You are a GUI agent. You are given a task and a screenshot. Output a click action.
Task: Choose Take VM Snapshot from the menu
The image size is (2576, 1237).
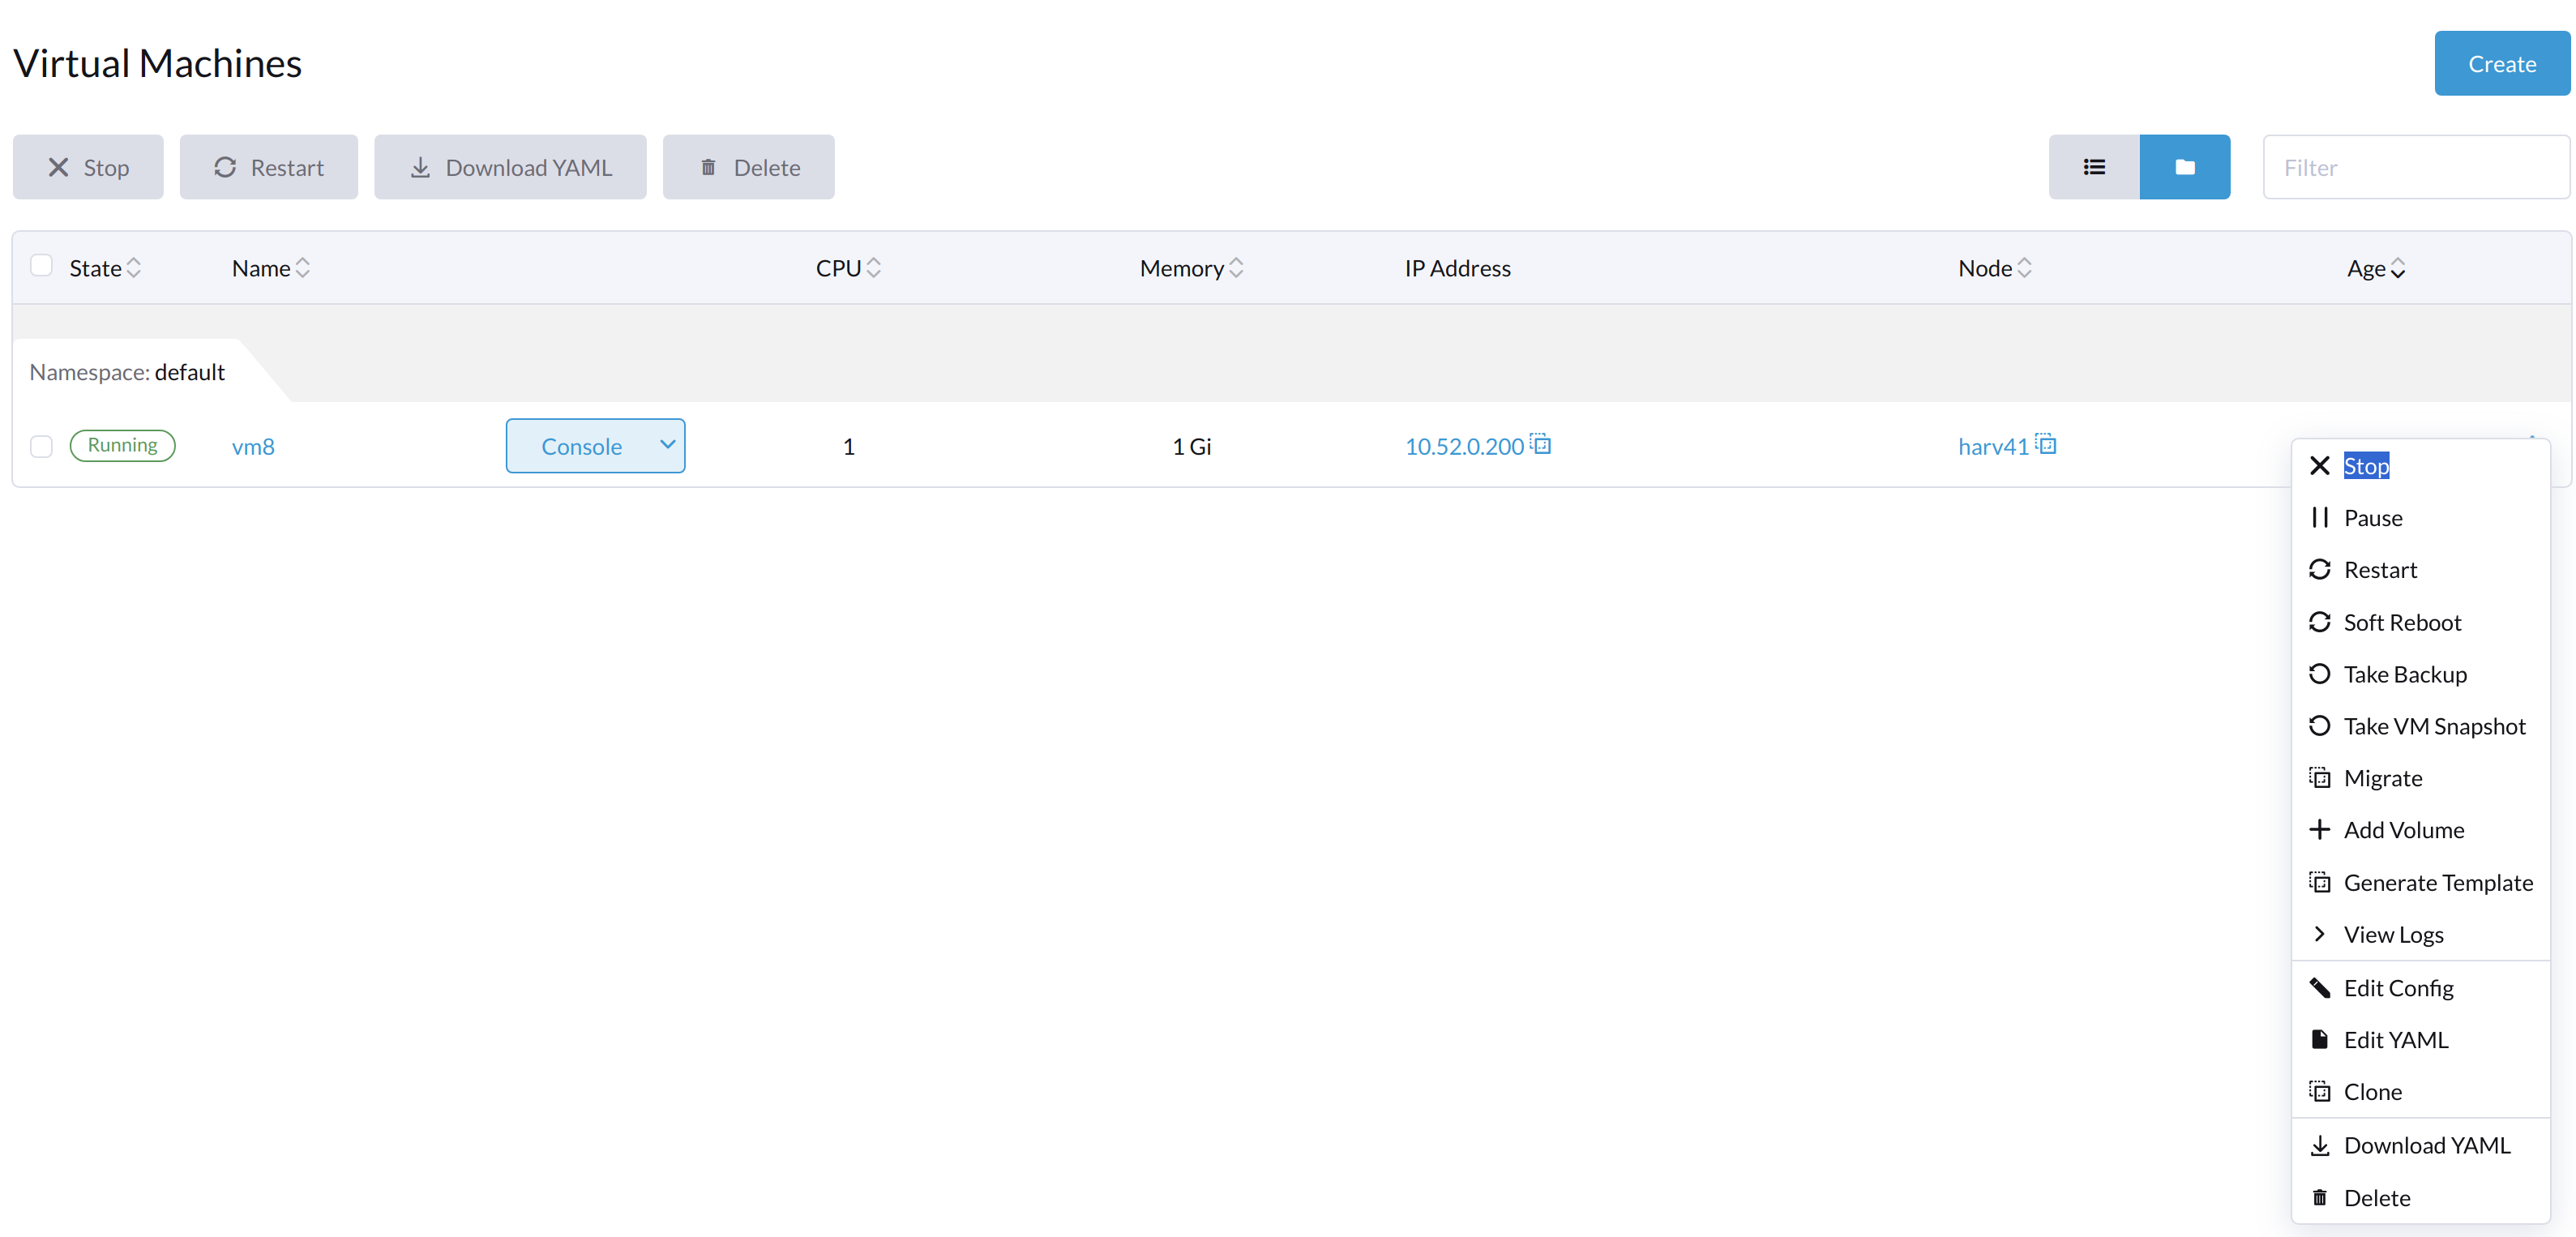coord(2435,725)
